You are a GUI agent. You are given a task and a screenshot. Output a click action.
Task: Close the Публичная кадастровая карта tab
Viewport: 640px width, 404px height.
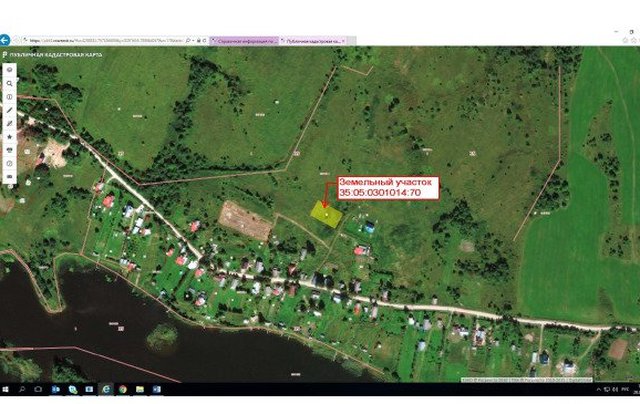tap(343, 41)
